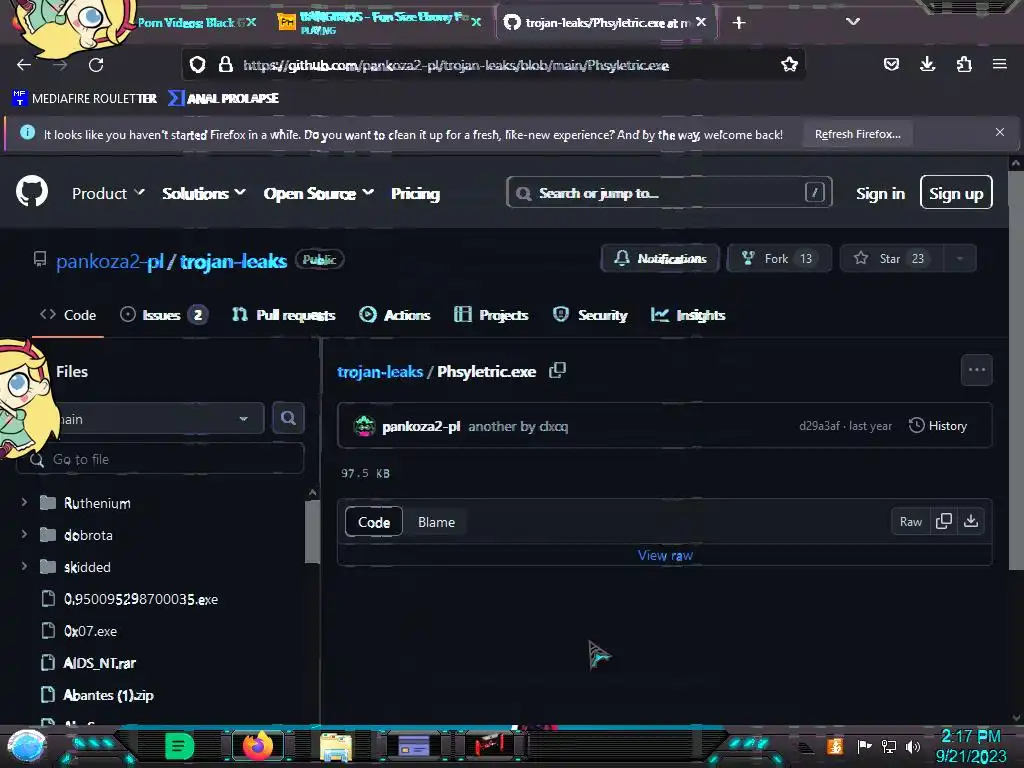Bookmark this page with the star icon

point(790,64)
